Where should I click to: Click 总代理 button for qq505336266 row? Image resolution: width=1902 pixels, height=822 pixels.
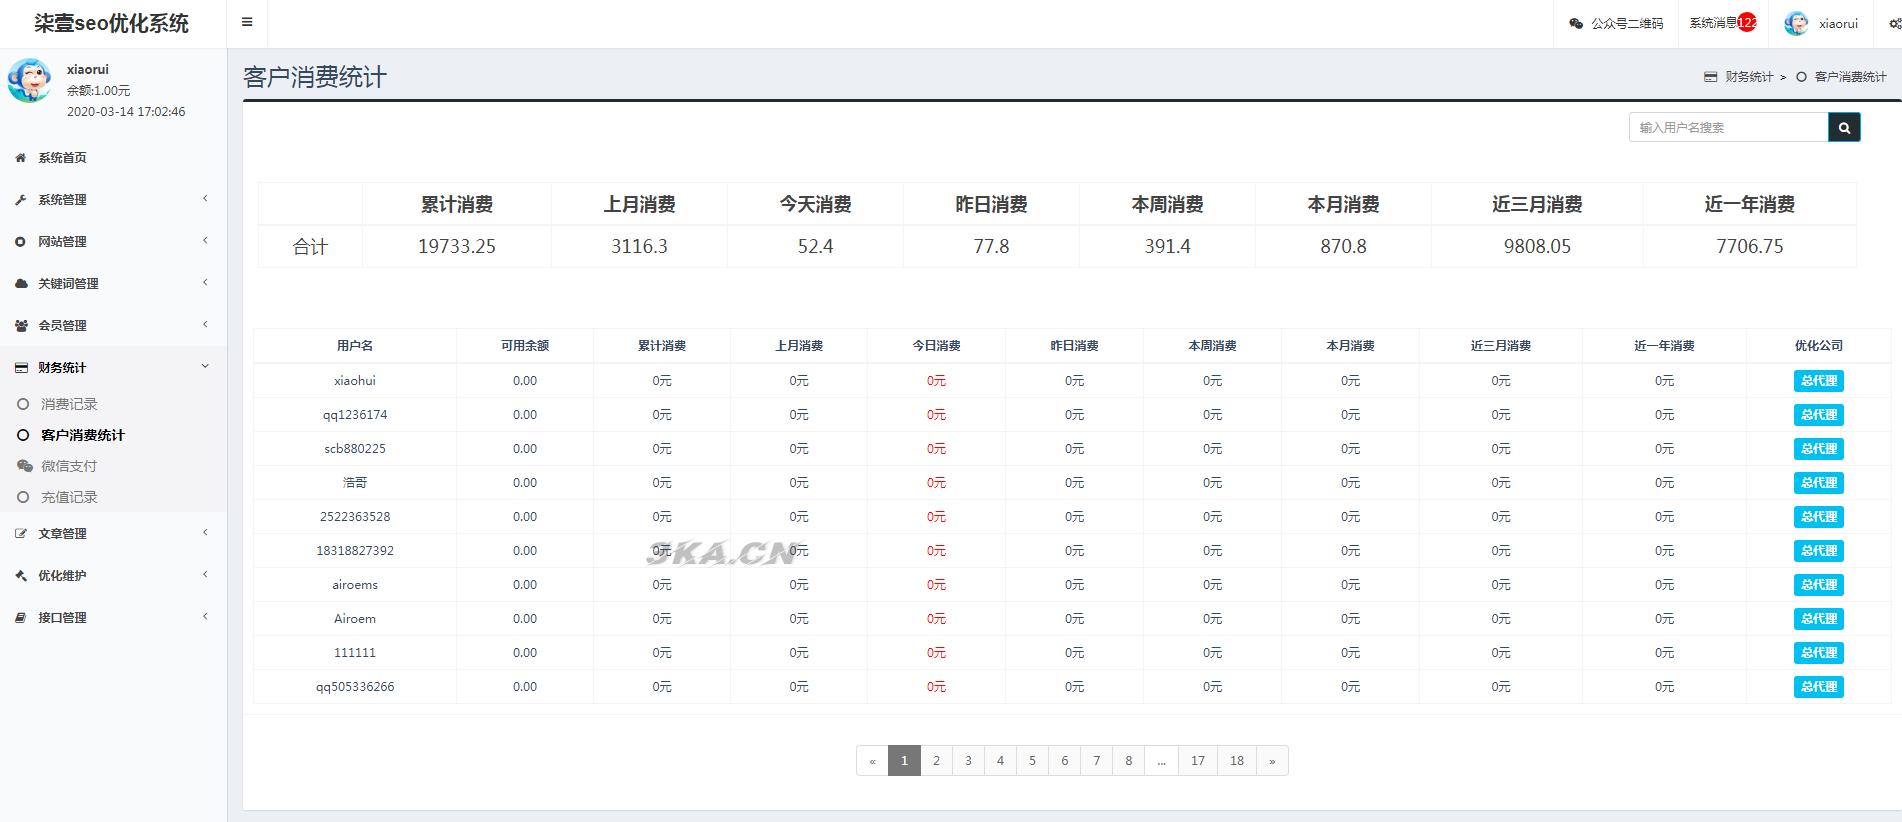click(x=1818, y=687)
